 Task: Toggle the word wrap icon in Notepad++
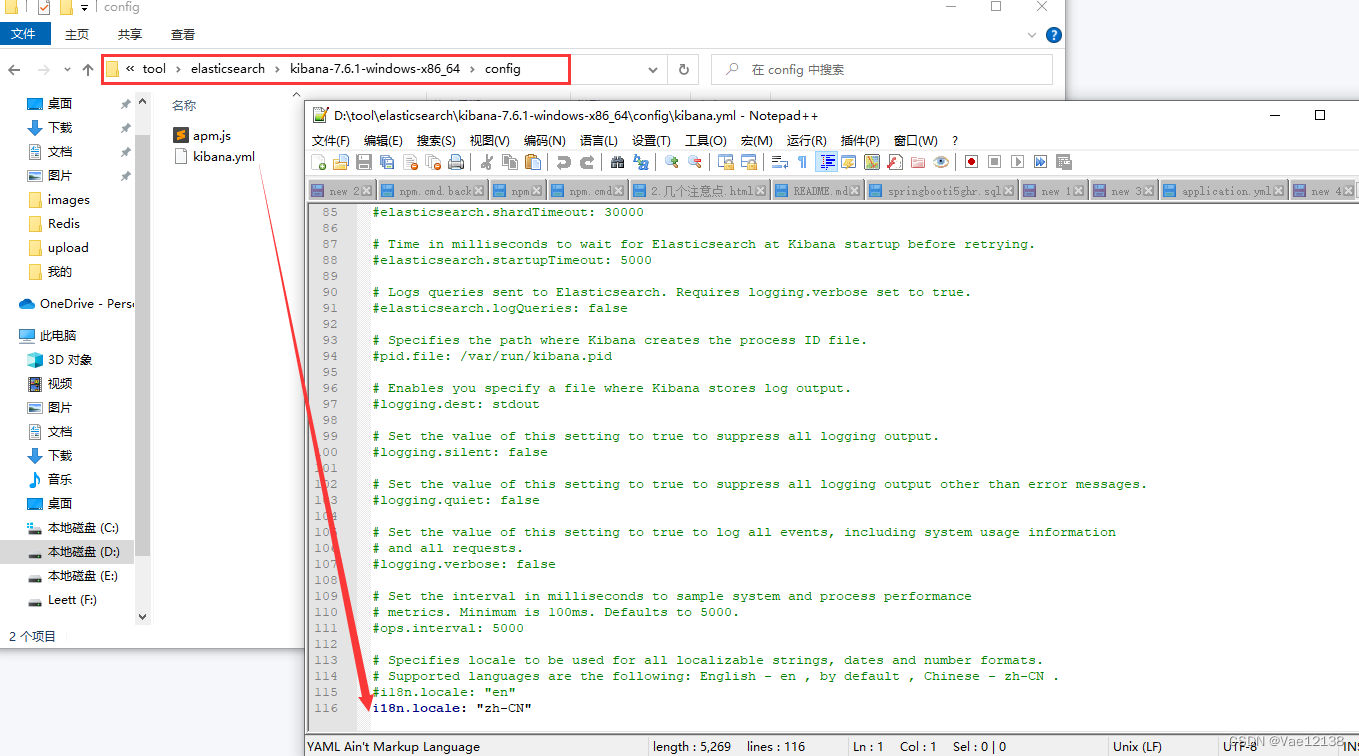[780, 162]
